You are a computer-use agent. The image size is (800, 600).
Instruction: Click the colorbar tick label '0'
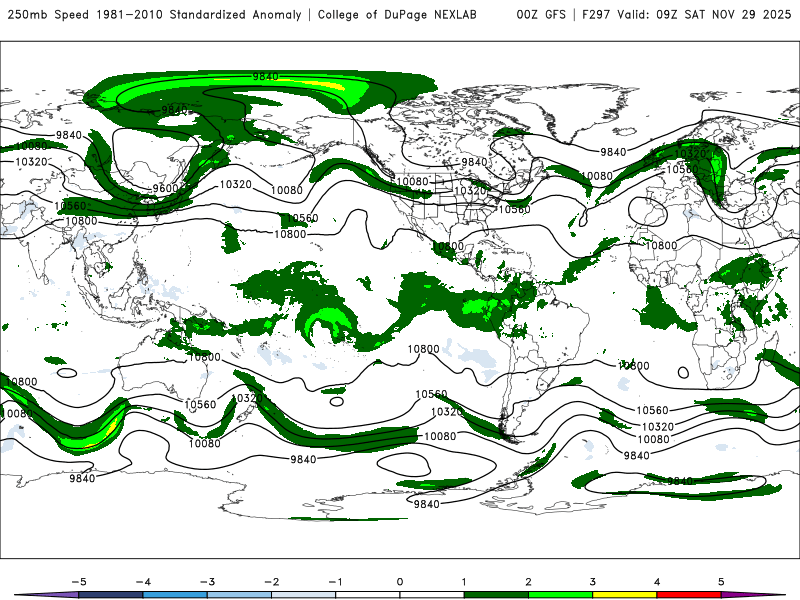(400, 582)
